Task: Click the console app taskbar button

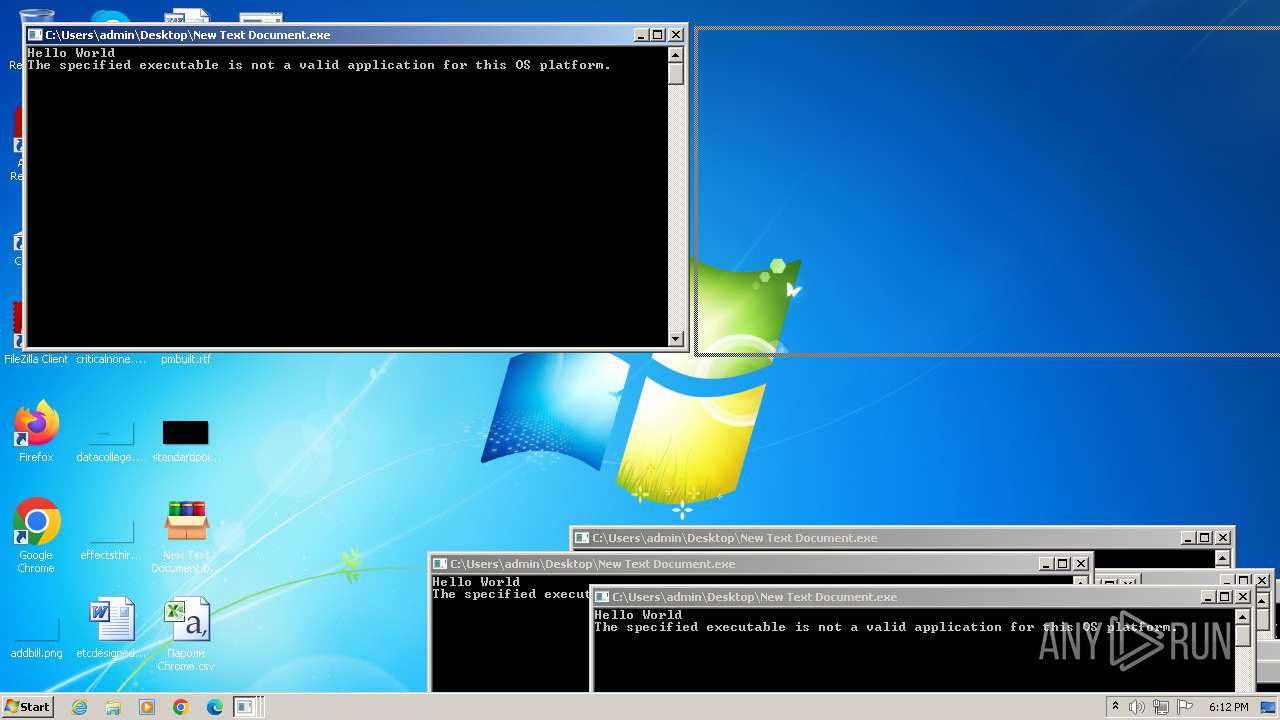Action: (x=247, y=707)
